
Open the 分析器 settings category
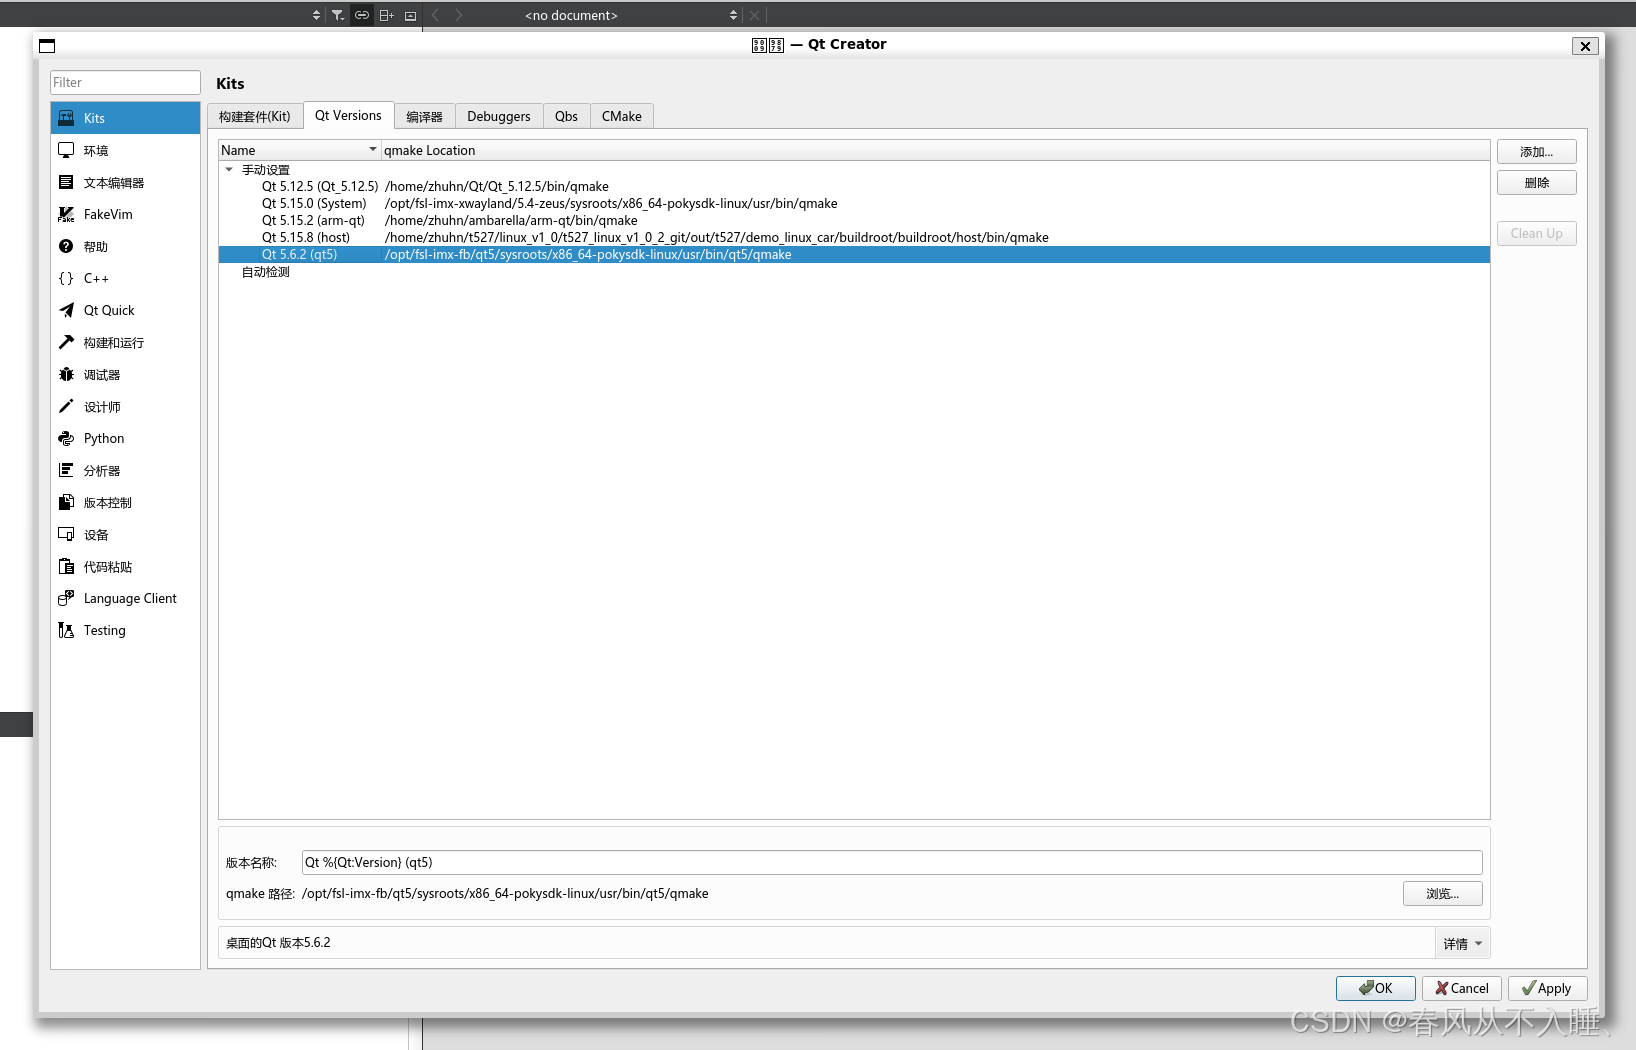[x=125, y=470]
